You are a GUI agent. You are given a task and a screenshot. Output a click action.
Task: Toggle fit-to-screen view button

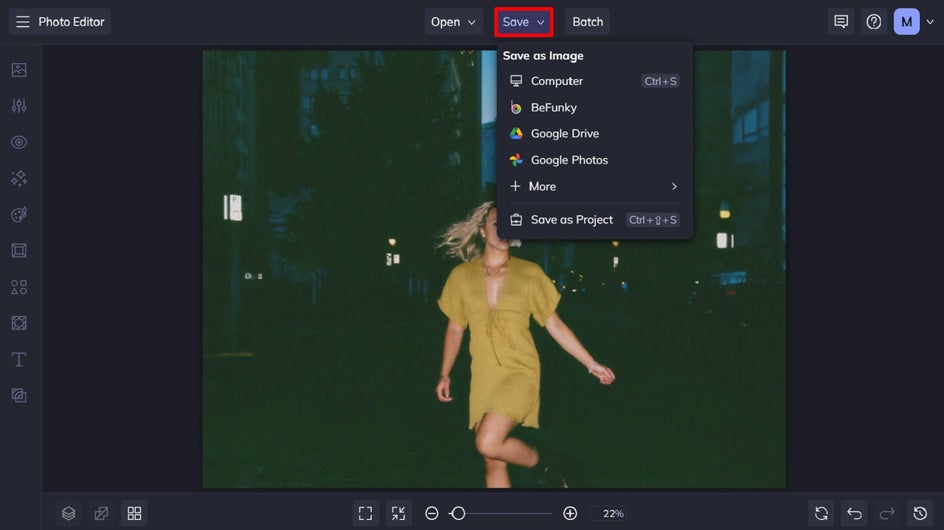[365, 513]
